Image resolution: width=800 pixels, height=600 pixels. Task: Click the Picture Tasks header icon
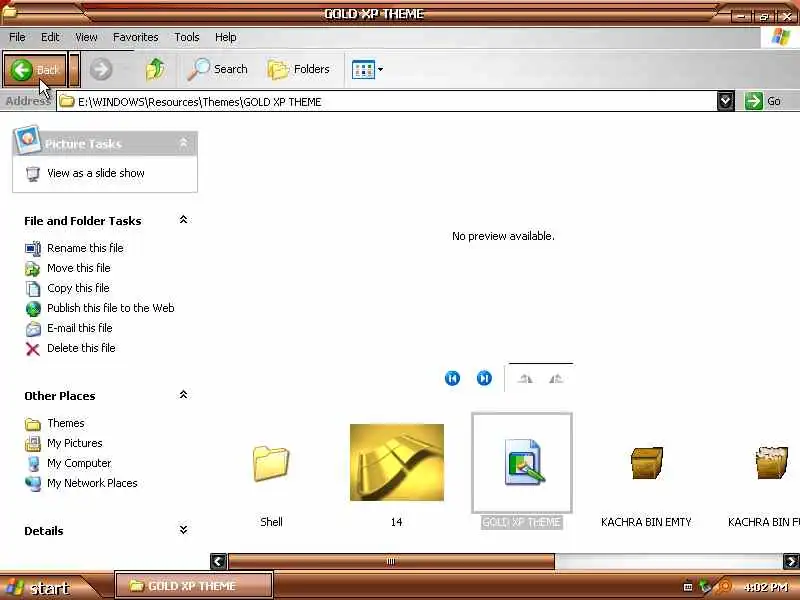click(x=27, y=139)
